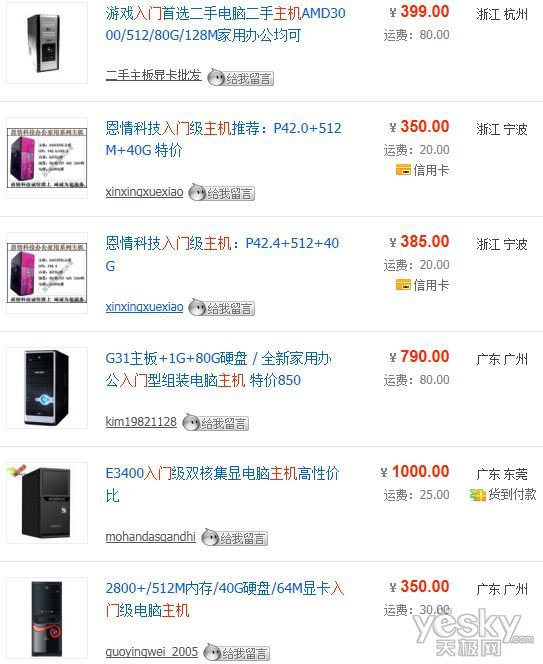
Task: Open the 恩情科技 P42.0+512M+40G 特价 listing
Action: click(x=223, y=139)
